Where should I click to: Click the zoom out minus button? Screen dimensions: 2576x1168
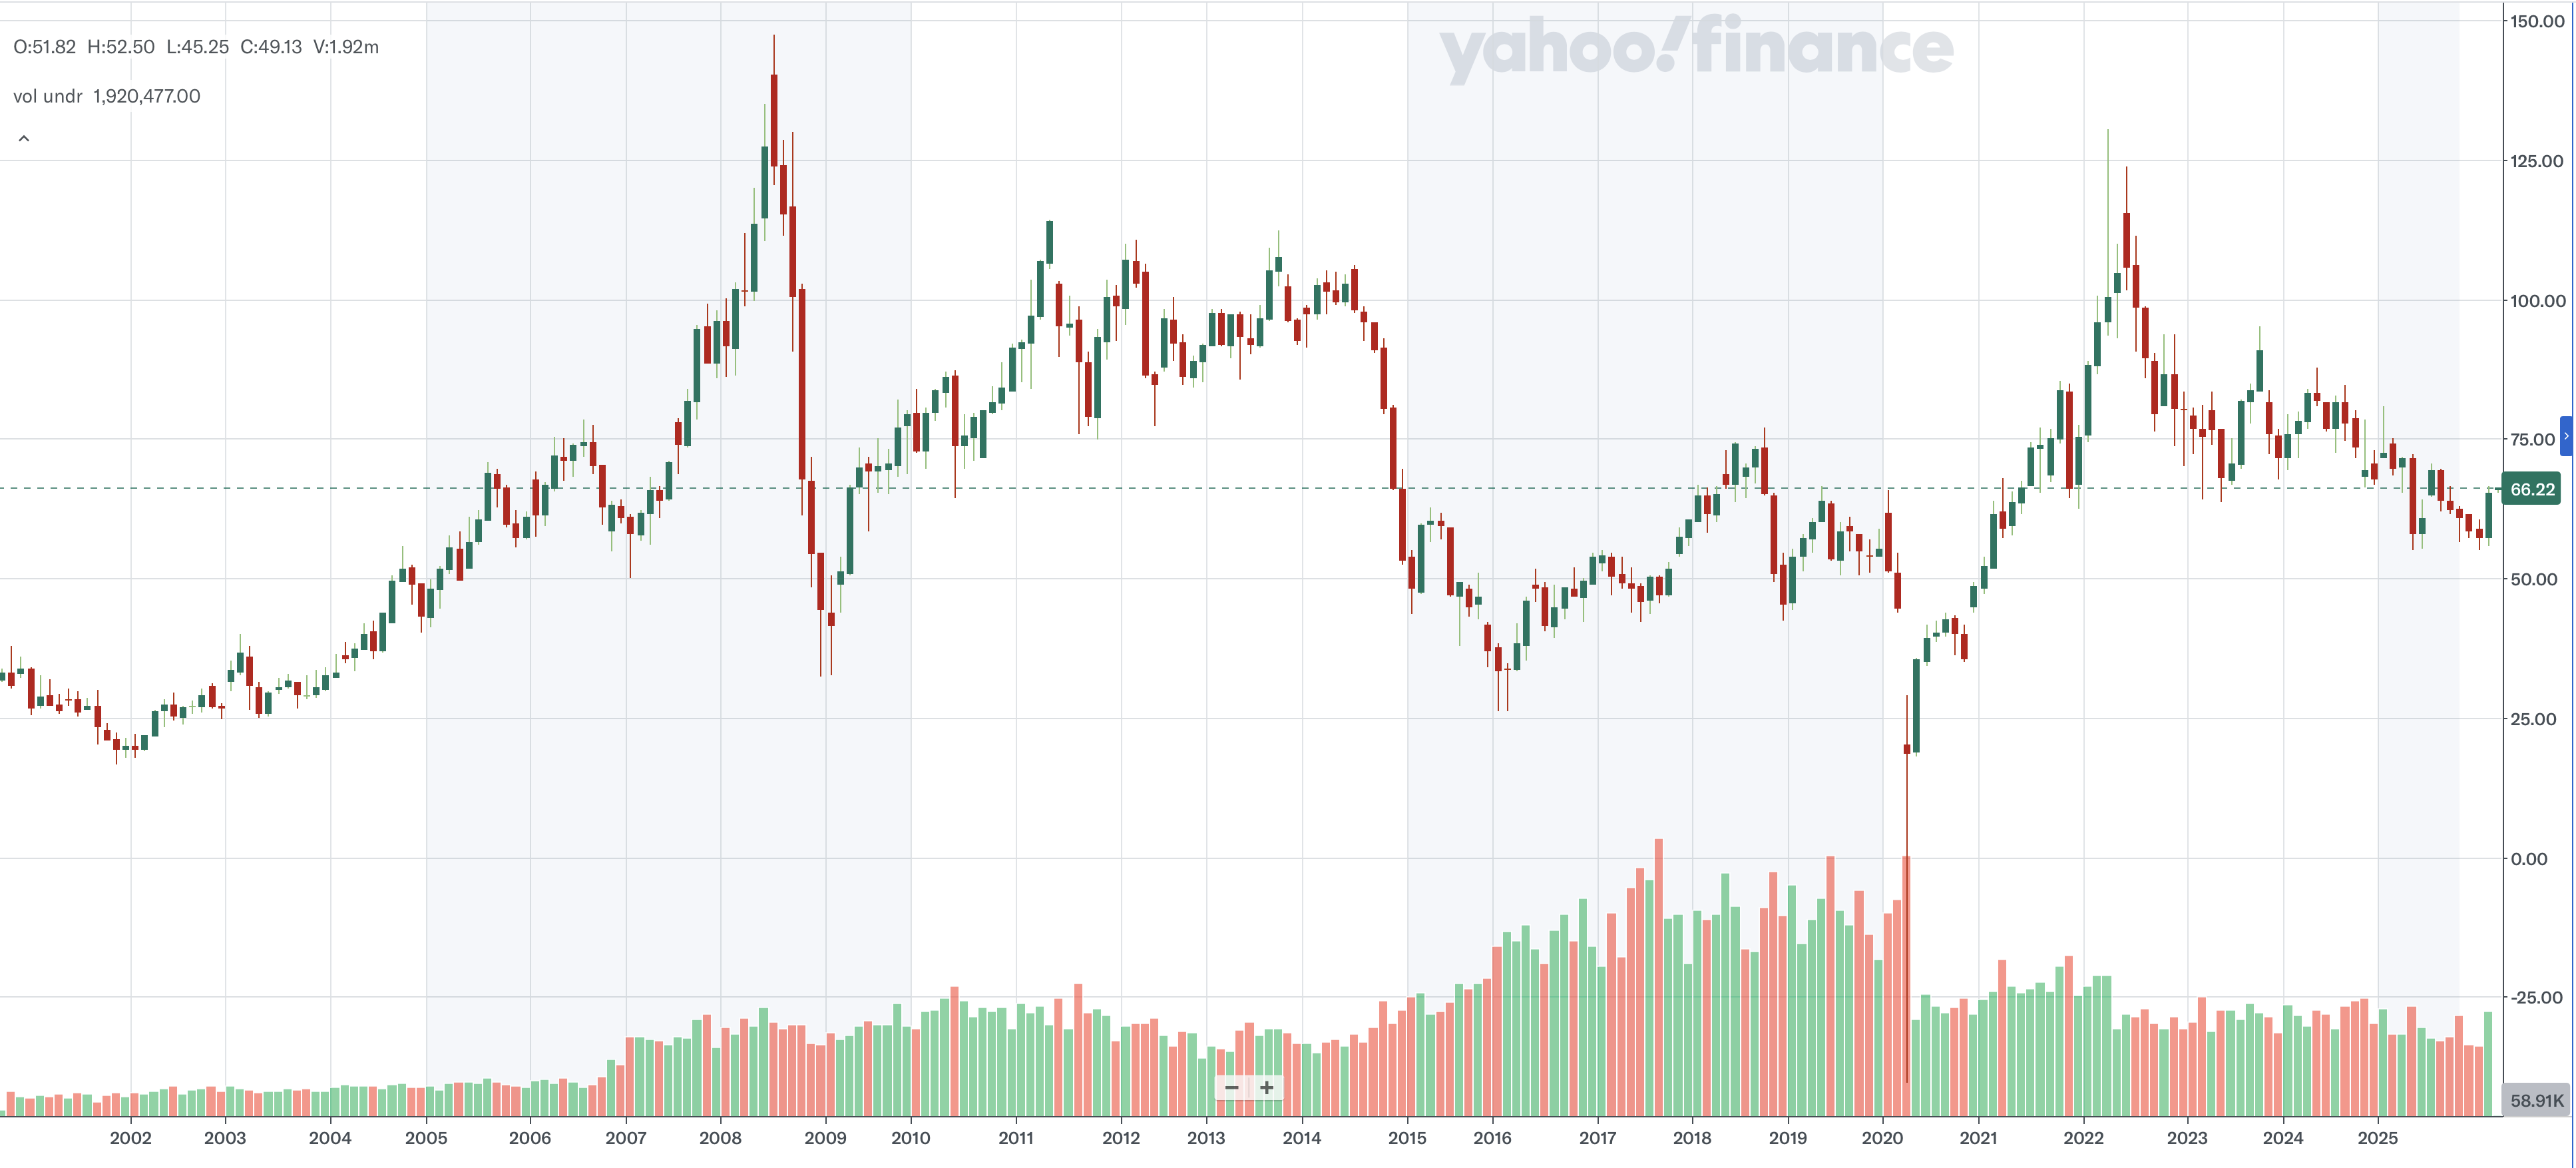pyautogui.click(x=1232, y=1088)
